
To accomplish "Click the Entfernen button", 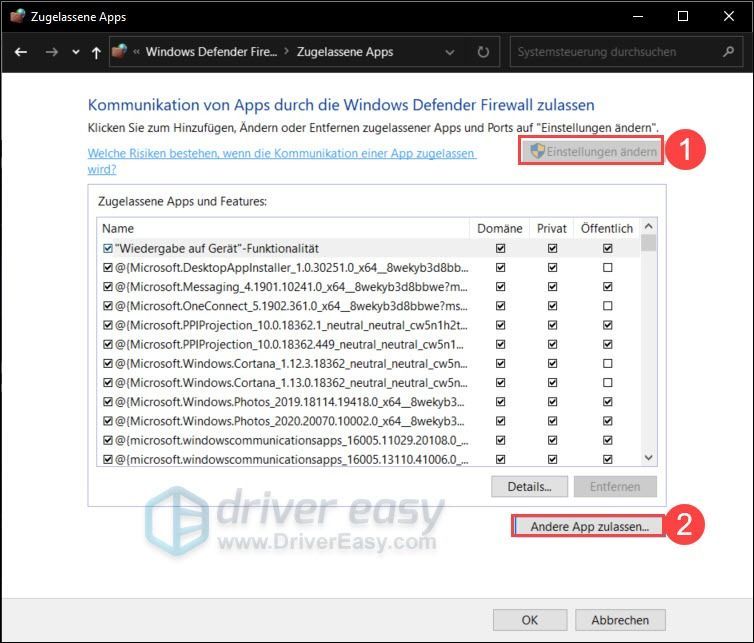I will 615,487.
